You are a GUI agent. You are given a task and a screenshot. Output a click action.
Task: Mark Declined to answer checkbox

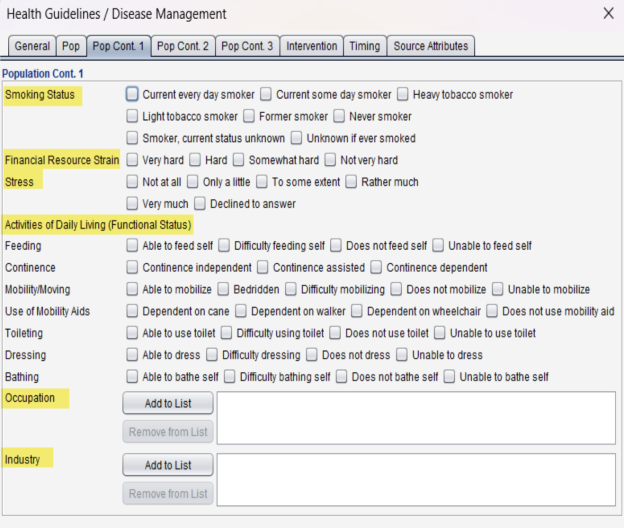coord(200,204)
